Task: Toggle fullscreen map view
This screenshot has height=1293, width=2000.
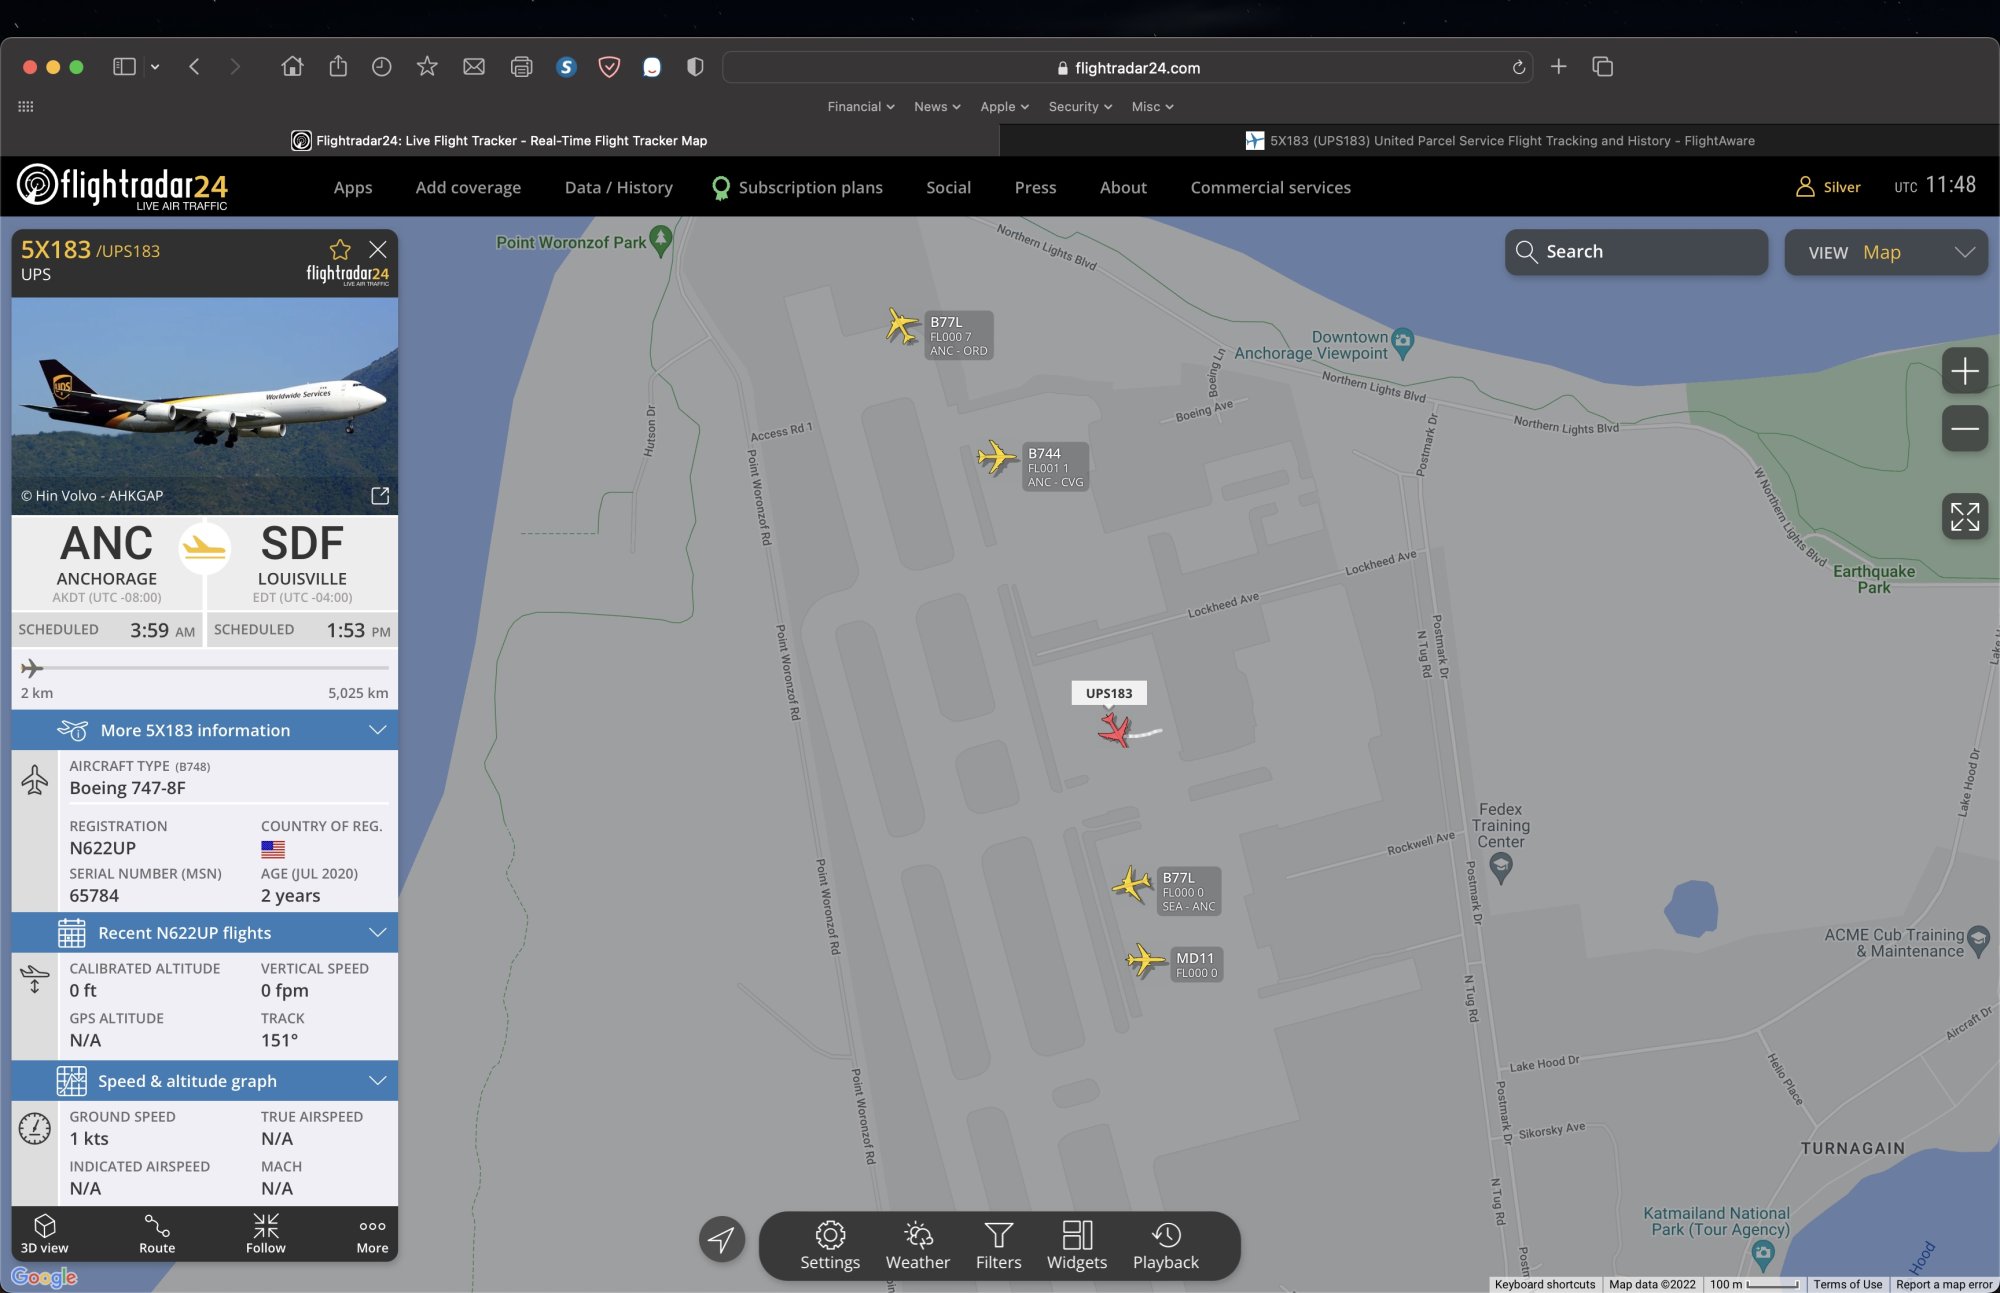Action: pyautogui.click(x=1964, y=517)
